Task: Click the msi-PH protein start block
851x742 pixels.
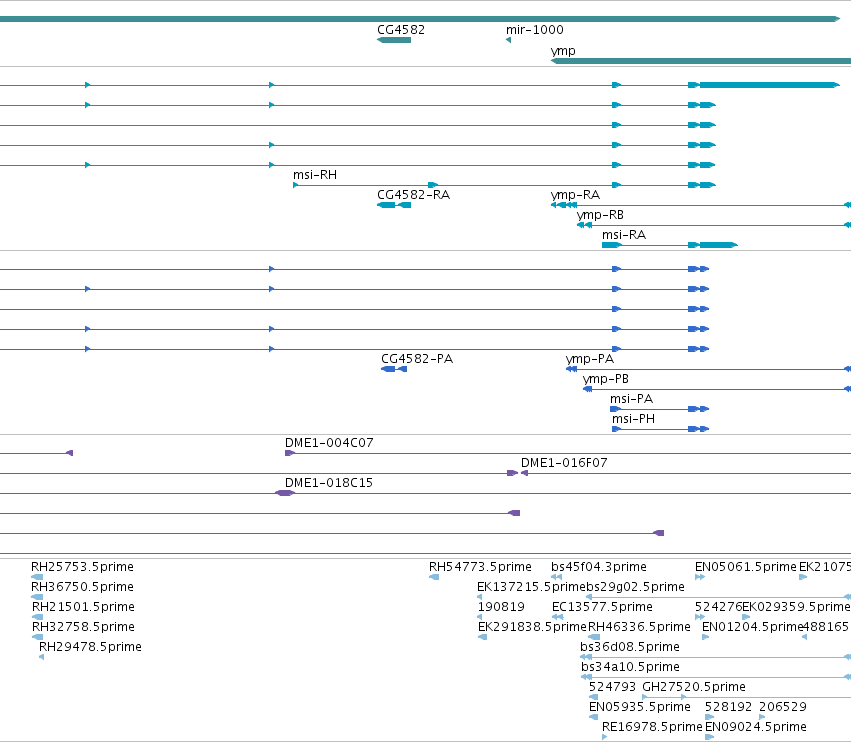Action: coord(617,429)
